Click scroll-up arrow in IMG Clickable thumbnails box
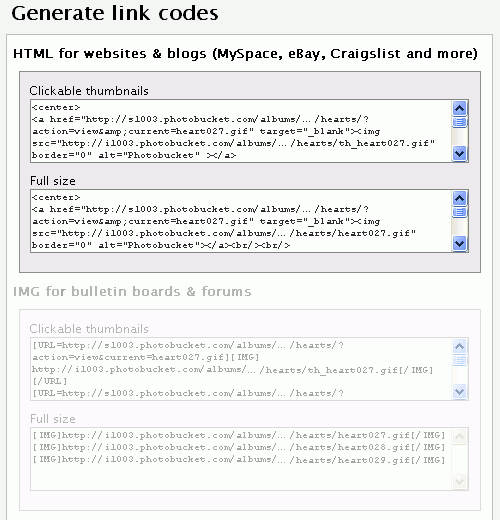Viewport: 500px width, 520px height. tap(459, 346)
